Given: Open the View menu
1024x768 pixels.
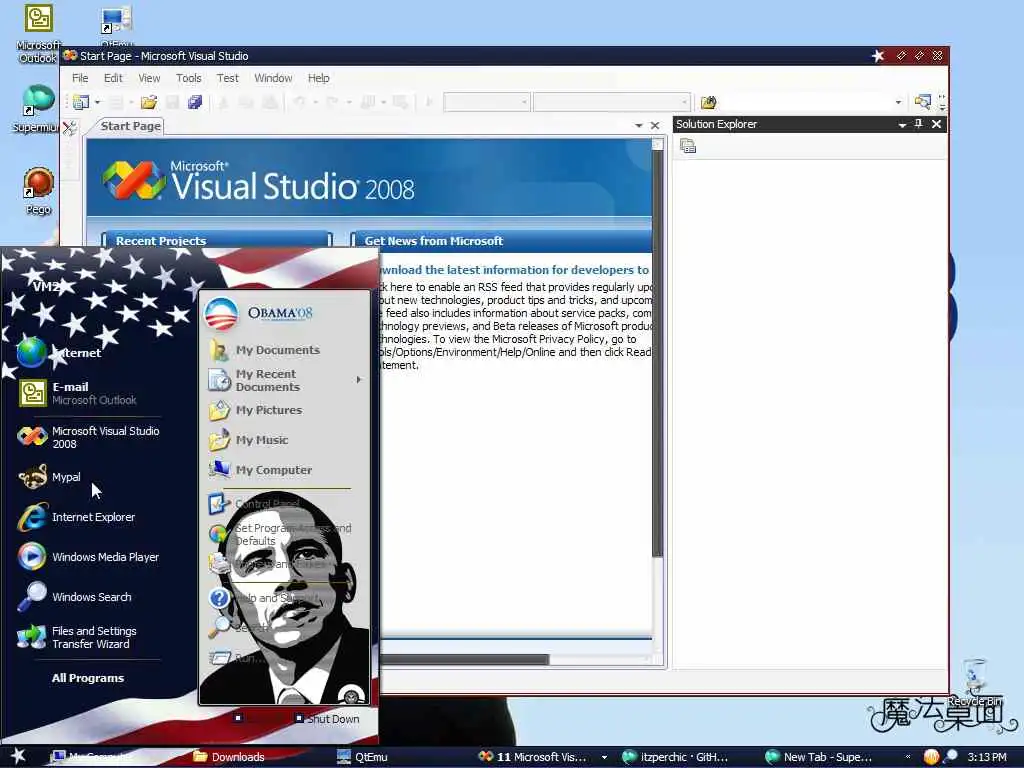Looking at the screenshot, I should coord(149,78).
